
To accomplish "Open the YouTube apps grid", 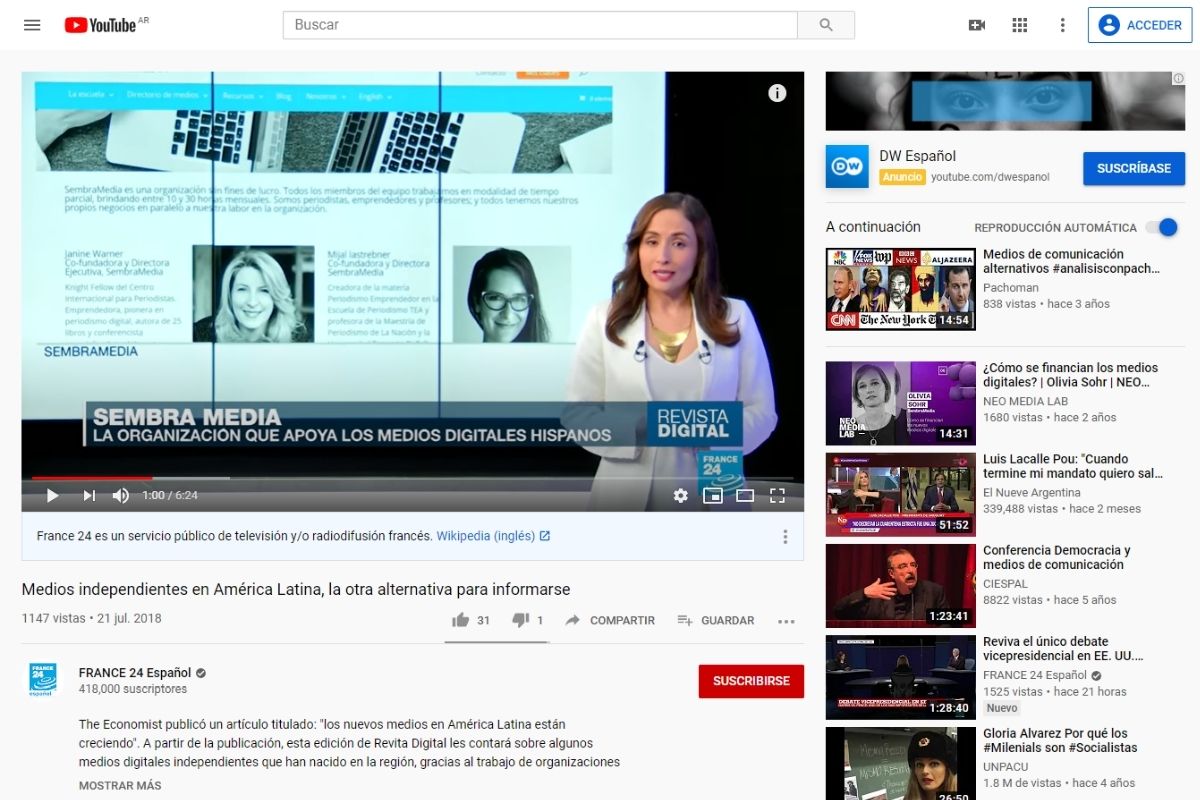I will [1020, 25].
